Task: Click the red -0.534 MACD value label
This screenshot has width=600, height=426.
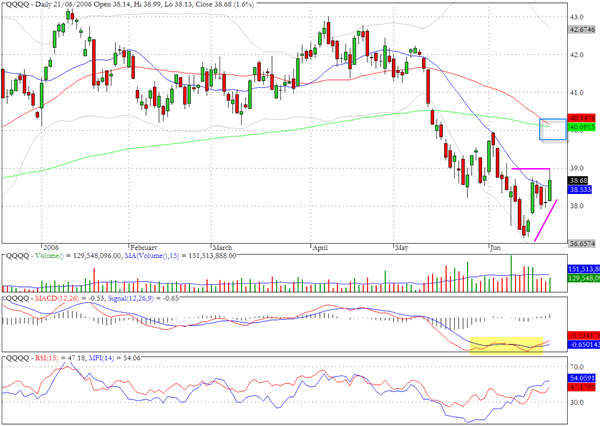Action: [583, 336]
